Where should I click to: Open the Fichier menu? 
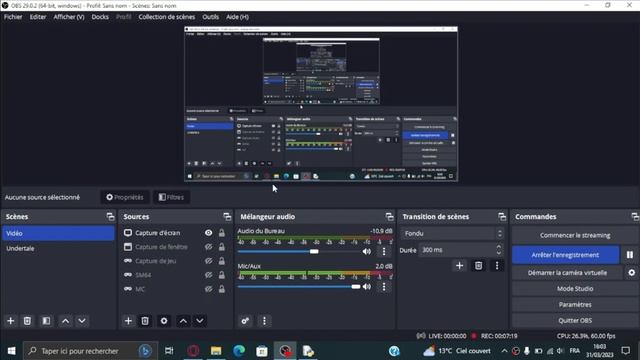pyautogui.click(x=13, y=17)
